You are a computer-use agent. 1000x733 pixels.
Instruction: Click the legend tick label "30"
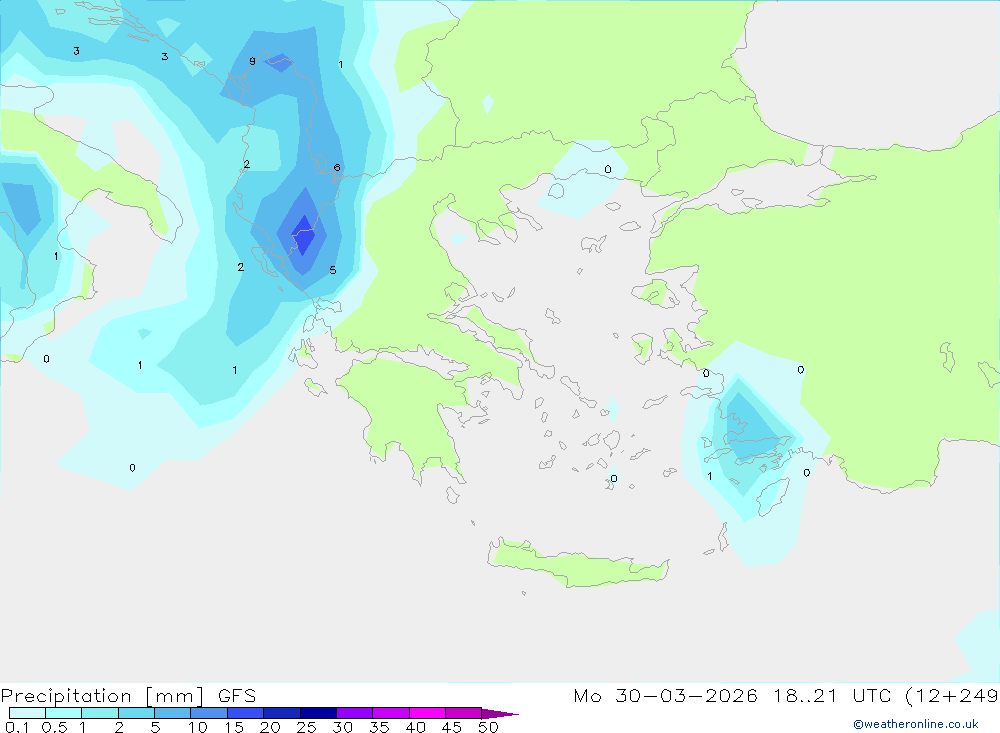tap(342, 727)
